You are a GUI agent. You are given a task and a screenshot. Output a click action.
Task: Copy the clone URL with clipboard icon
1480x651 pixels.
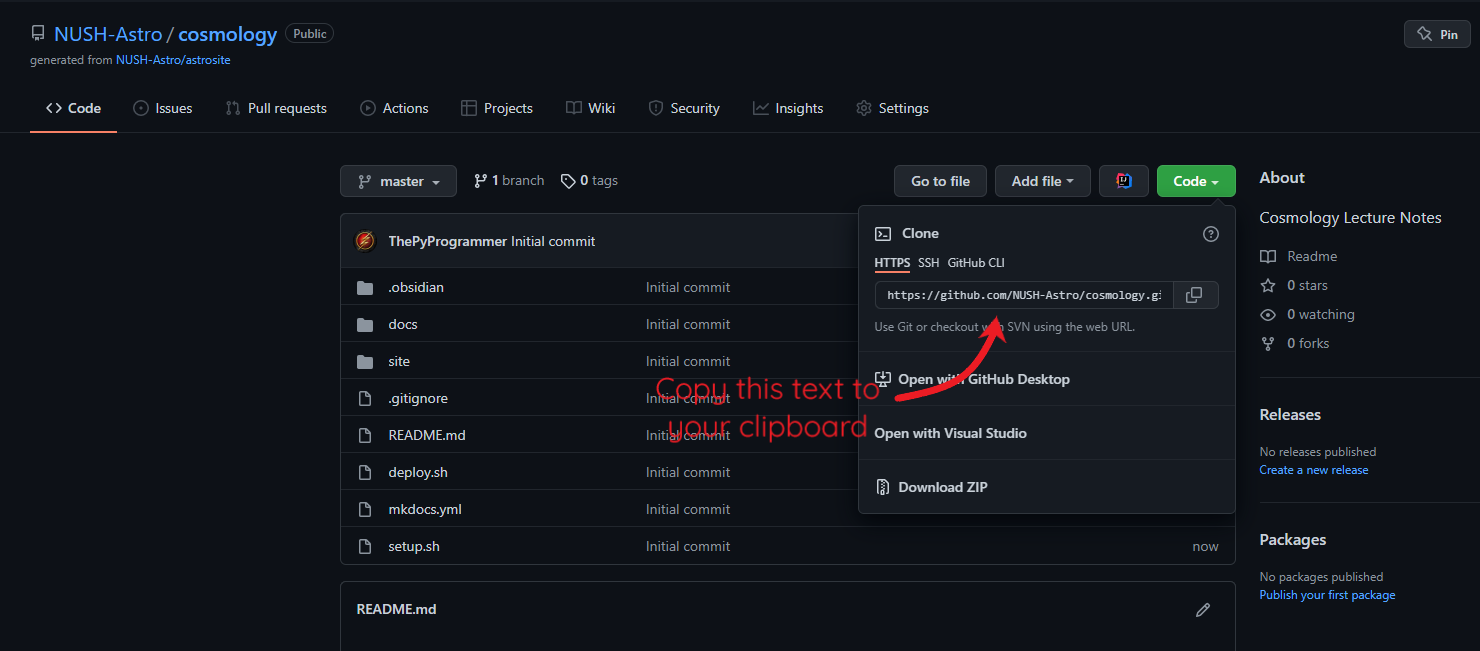(x=1195, y=295)
